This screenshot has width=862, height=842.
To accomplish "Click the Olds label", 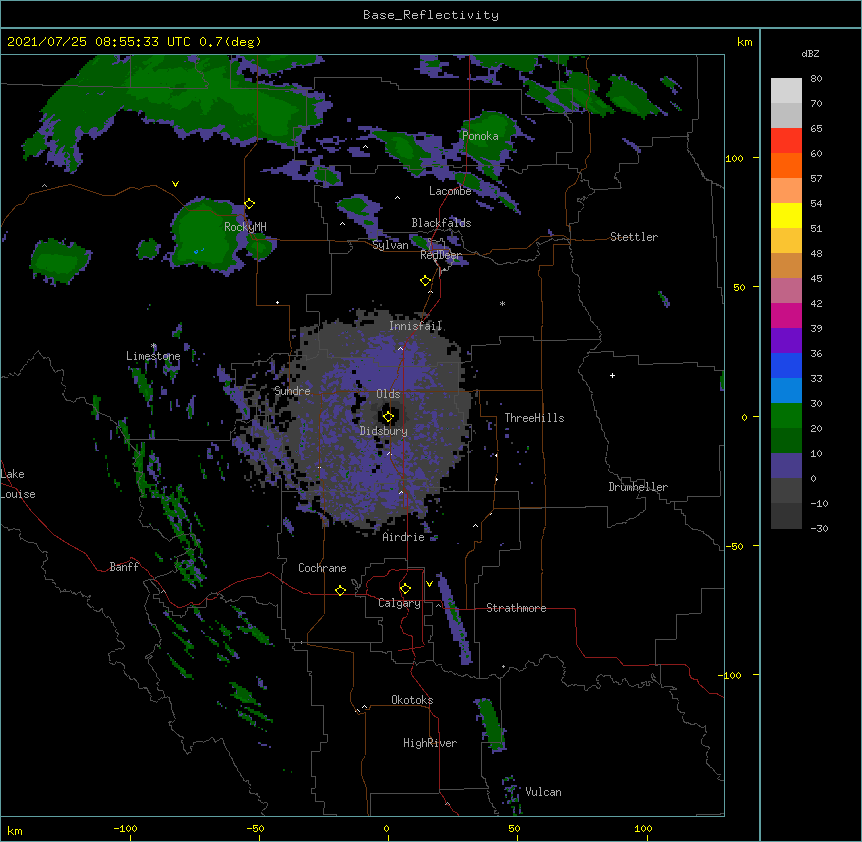I will [x=388, y=394].
